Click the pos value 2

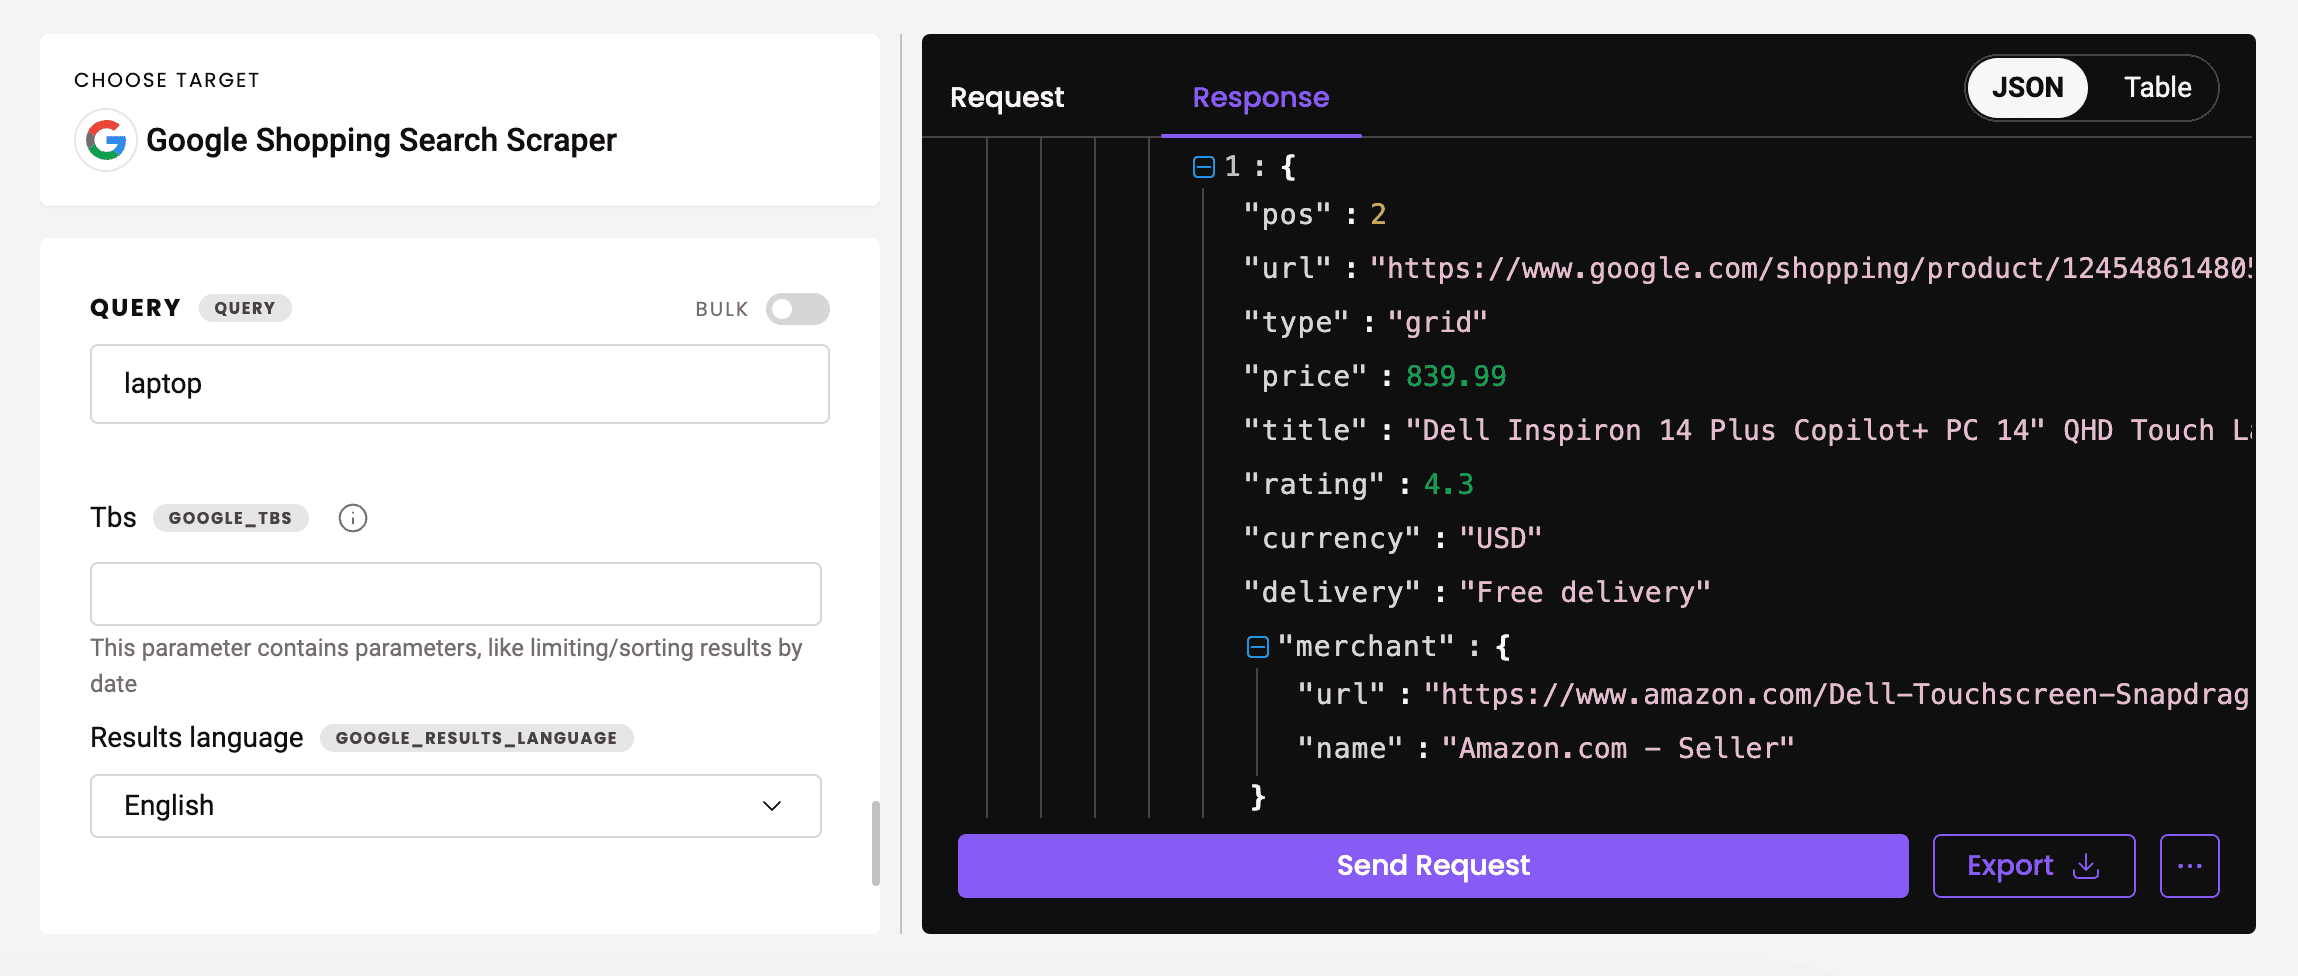click(x=1378, y=214)
